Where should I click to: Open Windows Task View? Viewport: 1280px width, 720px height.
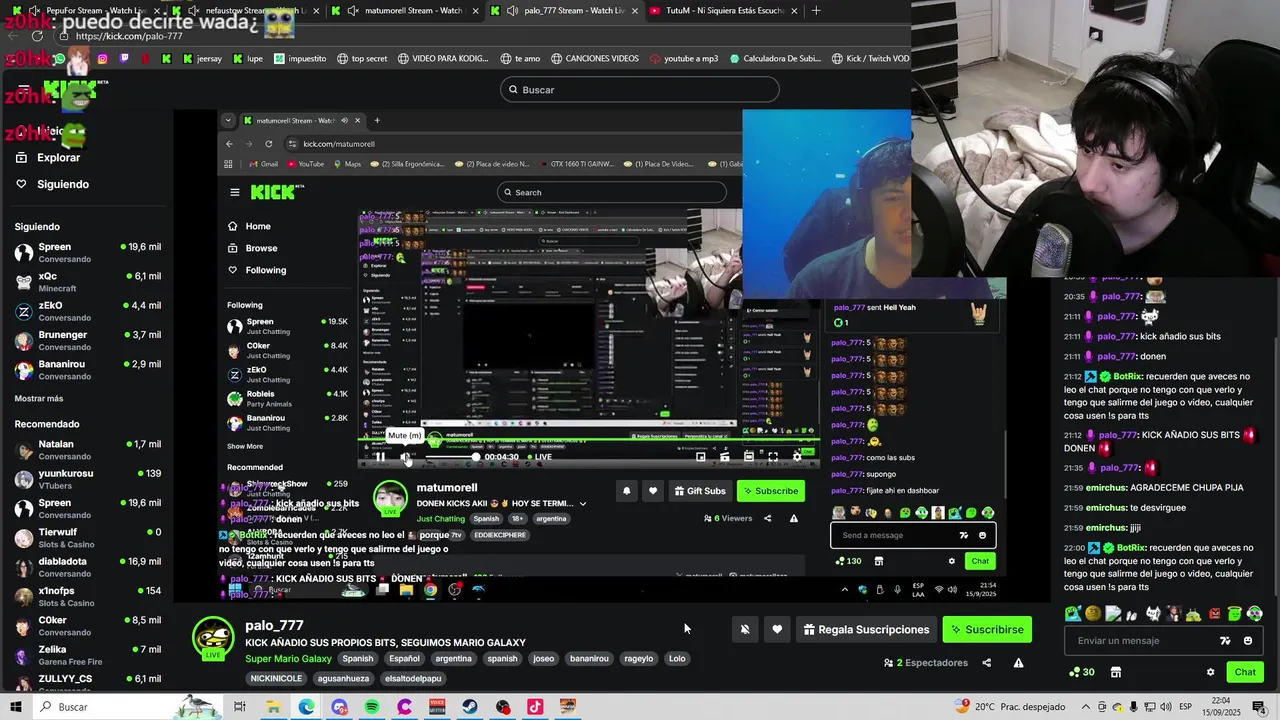pos(240,707)
